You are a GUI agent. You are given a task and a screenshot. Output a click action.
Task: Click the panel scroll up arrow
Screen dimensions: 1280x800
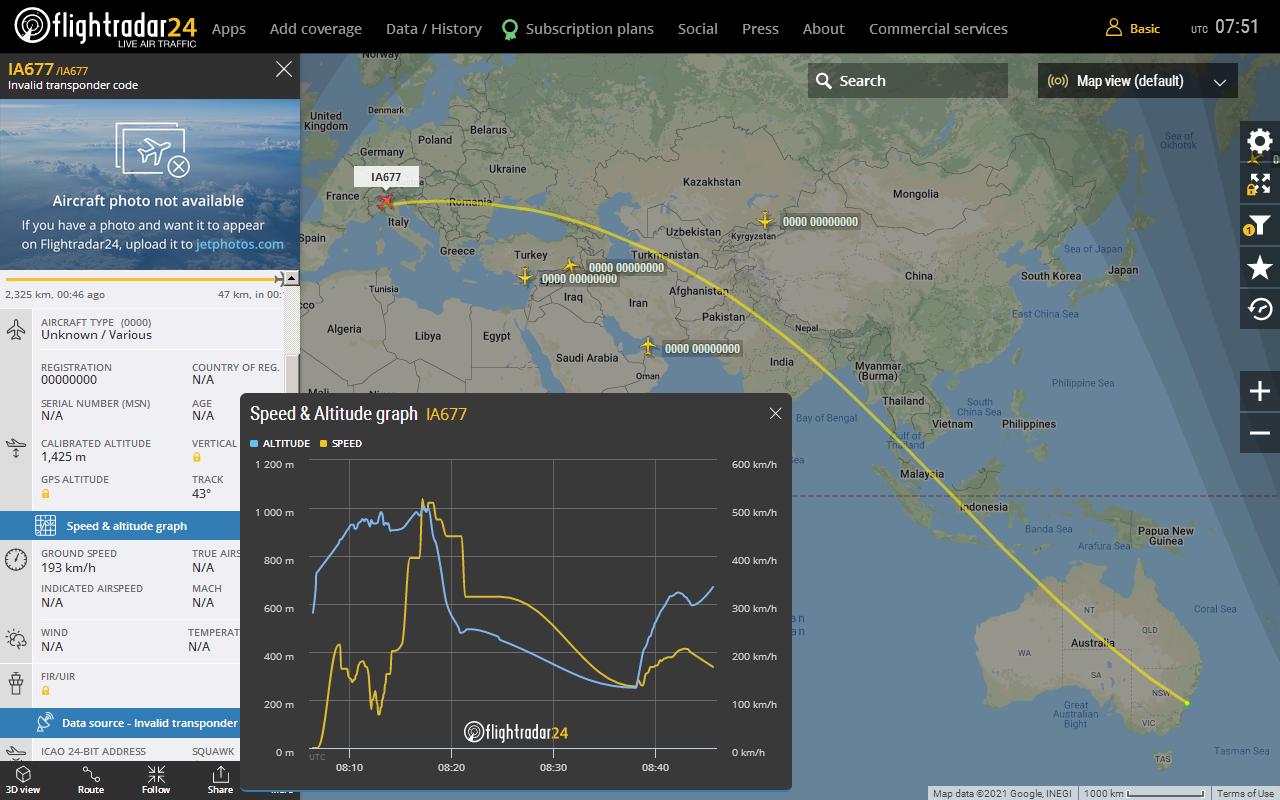point(291,278)
